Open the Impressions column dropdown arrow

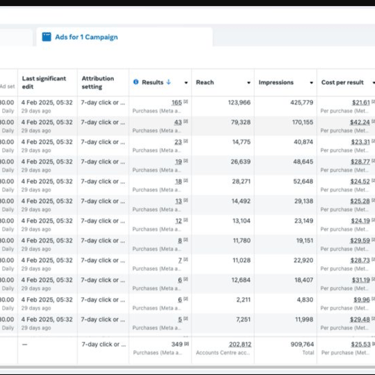tap(311, 83)
